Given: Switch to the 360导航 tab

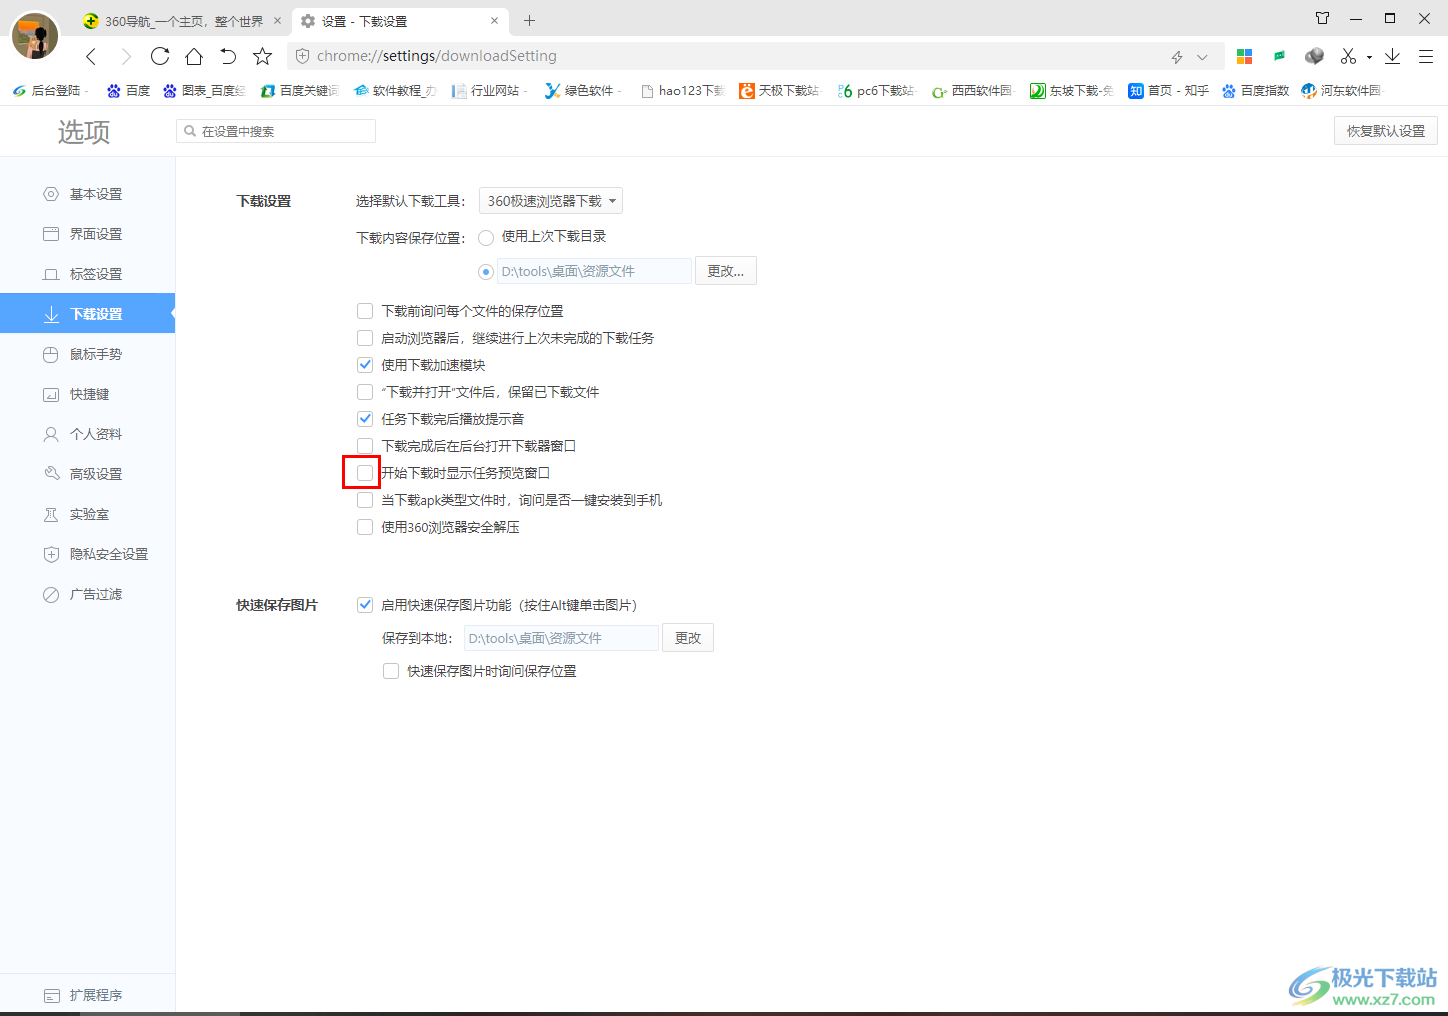Looking at the screenshot, I should click(183, 21).
